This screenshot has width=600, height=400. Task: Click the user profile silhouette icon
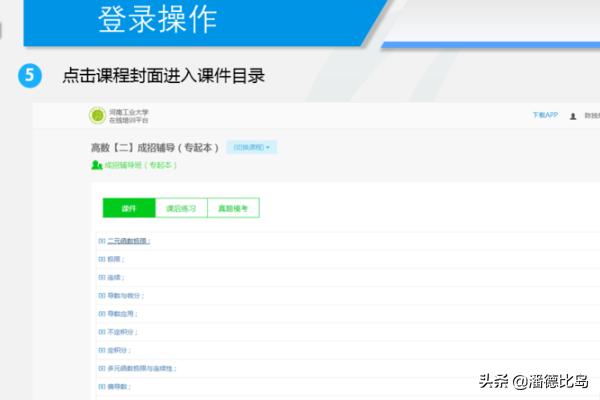pos(573,116)
